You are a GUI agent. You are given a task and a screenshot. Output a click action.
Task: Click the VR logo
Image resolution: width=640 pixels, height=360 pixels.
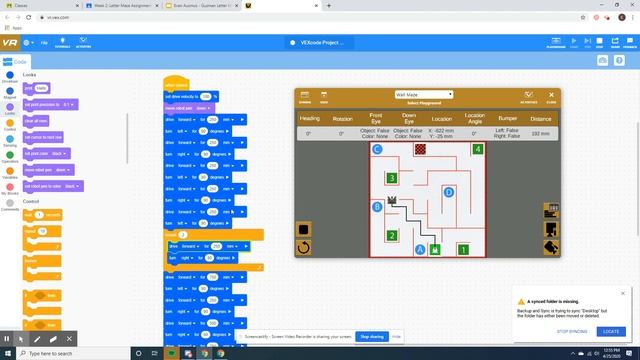tap(10, 42)
